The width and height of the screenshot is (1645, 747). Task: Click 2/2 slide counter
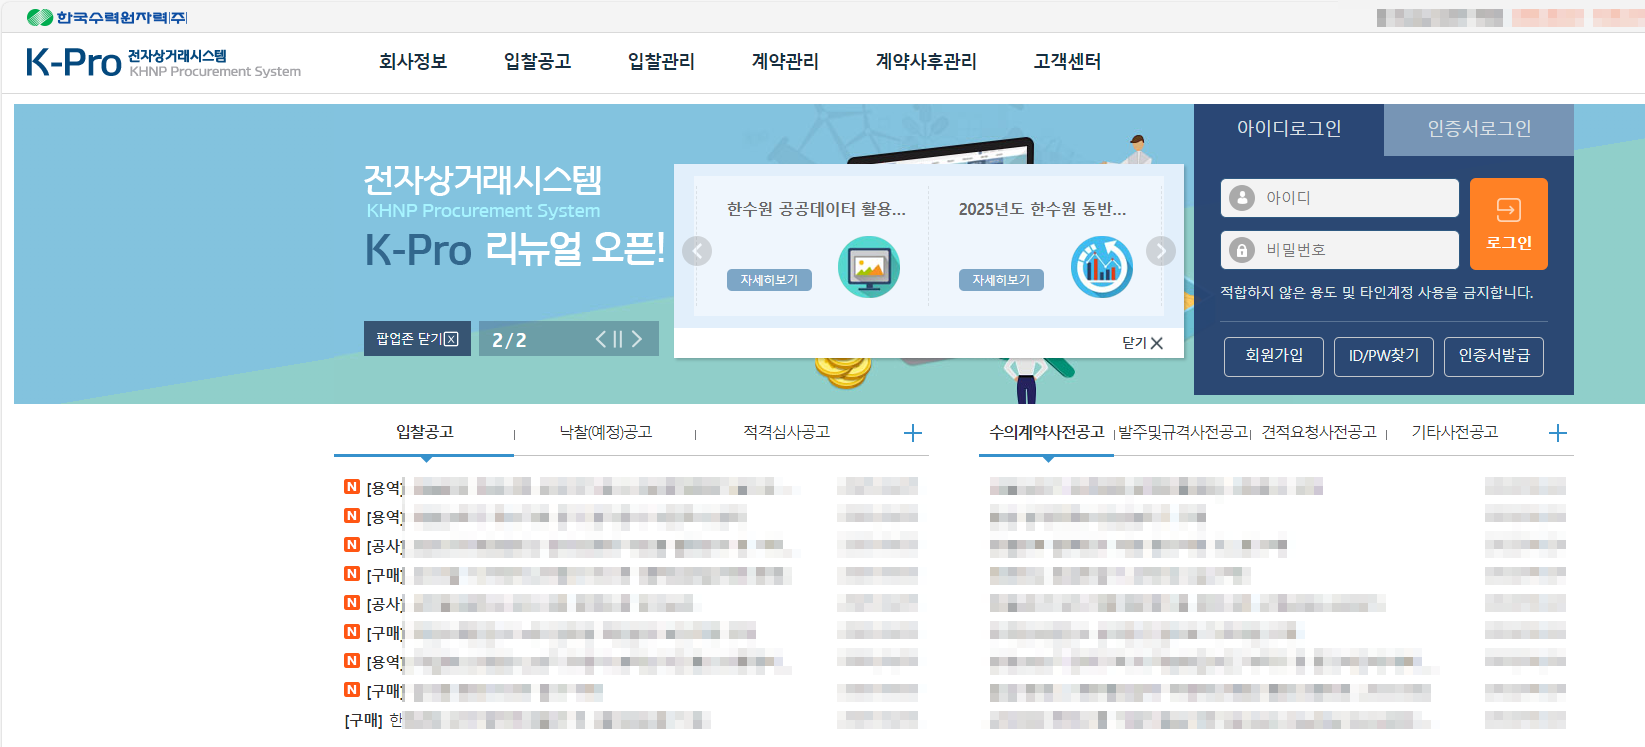pyautogui.click(x=509, y=340)
